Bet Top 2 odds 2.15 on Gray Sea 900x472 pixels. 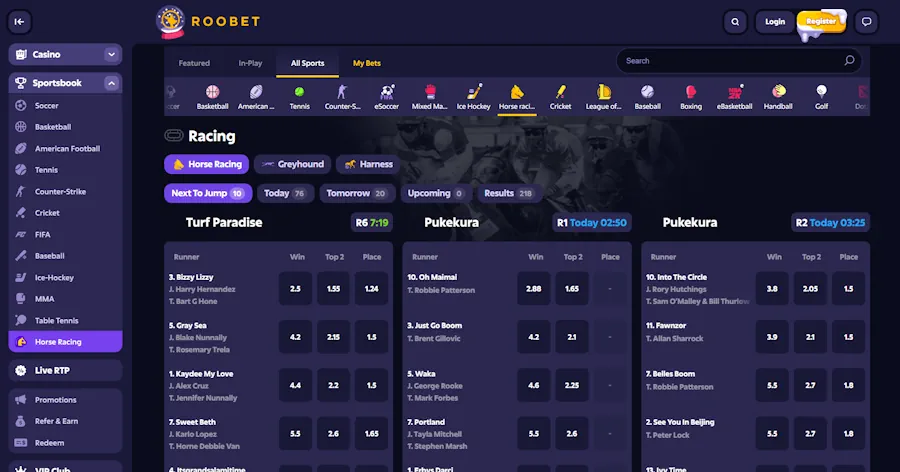[x=333, y=337]
